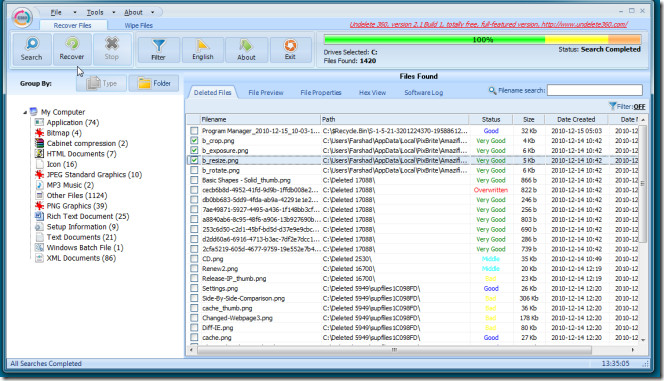Click the Exit toolbar button
Viewport: 664px width, 381px height.
[290, 50]
